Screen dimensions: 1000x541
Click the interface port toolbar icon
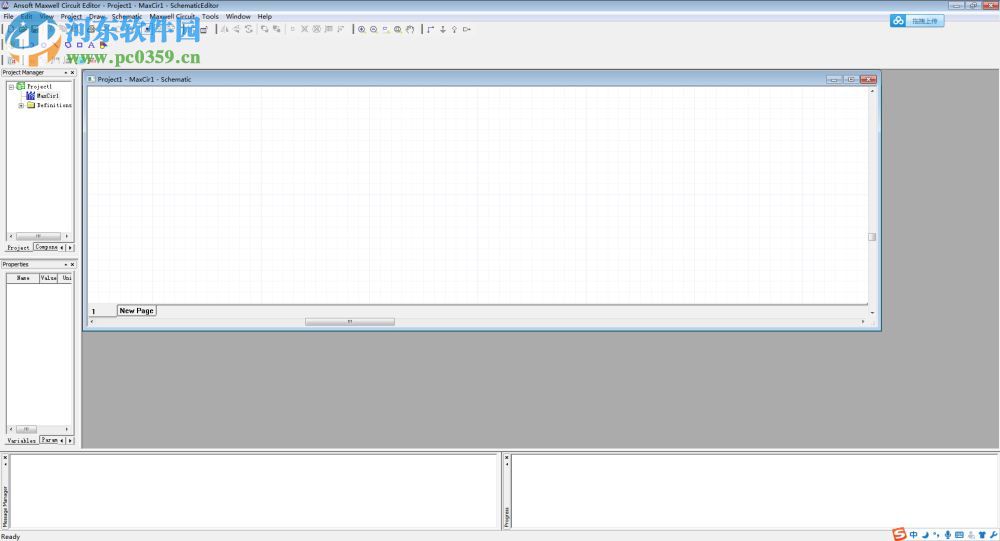[467, 29]
